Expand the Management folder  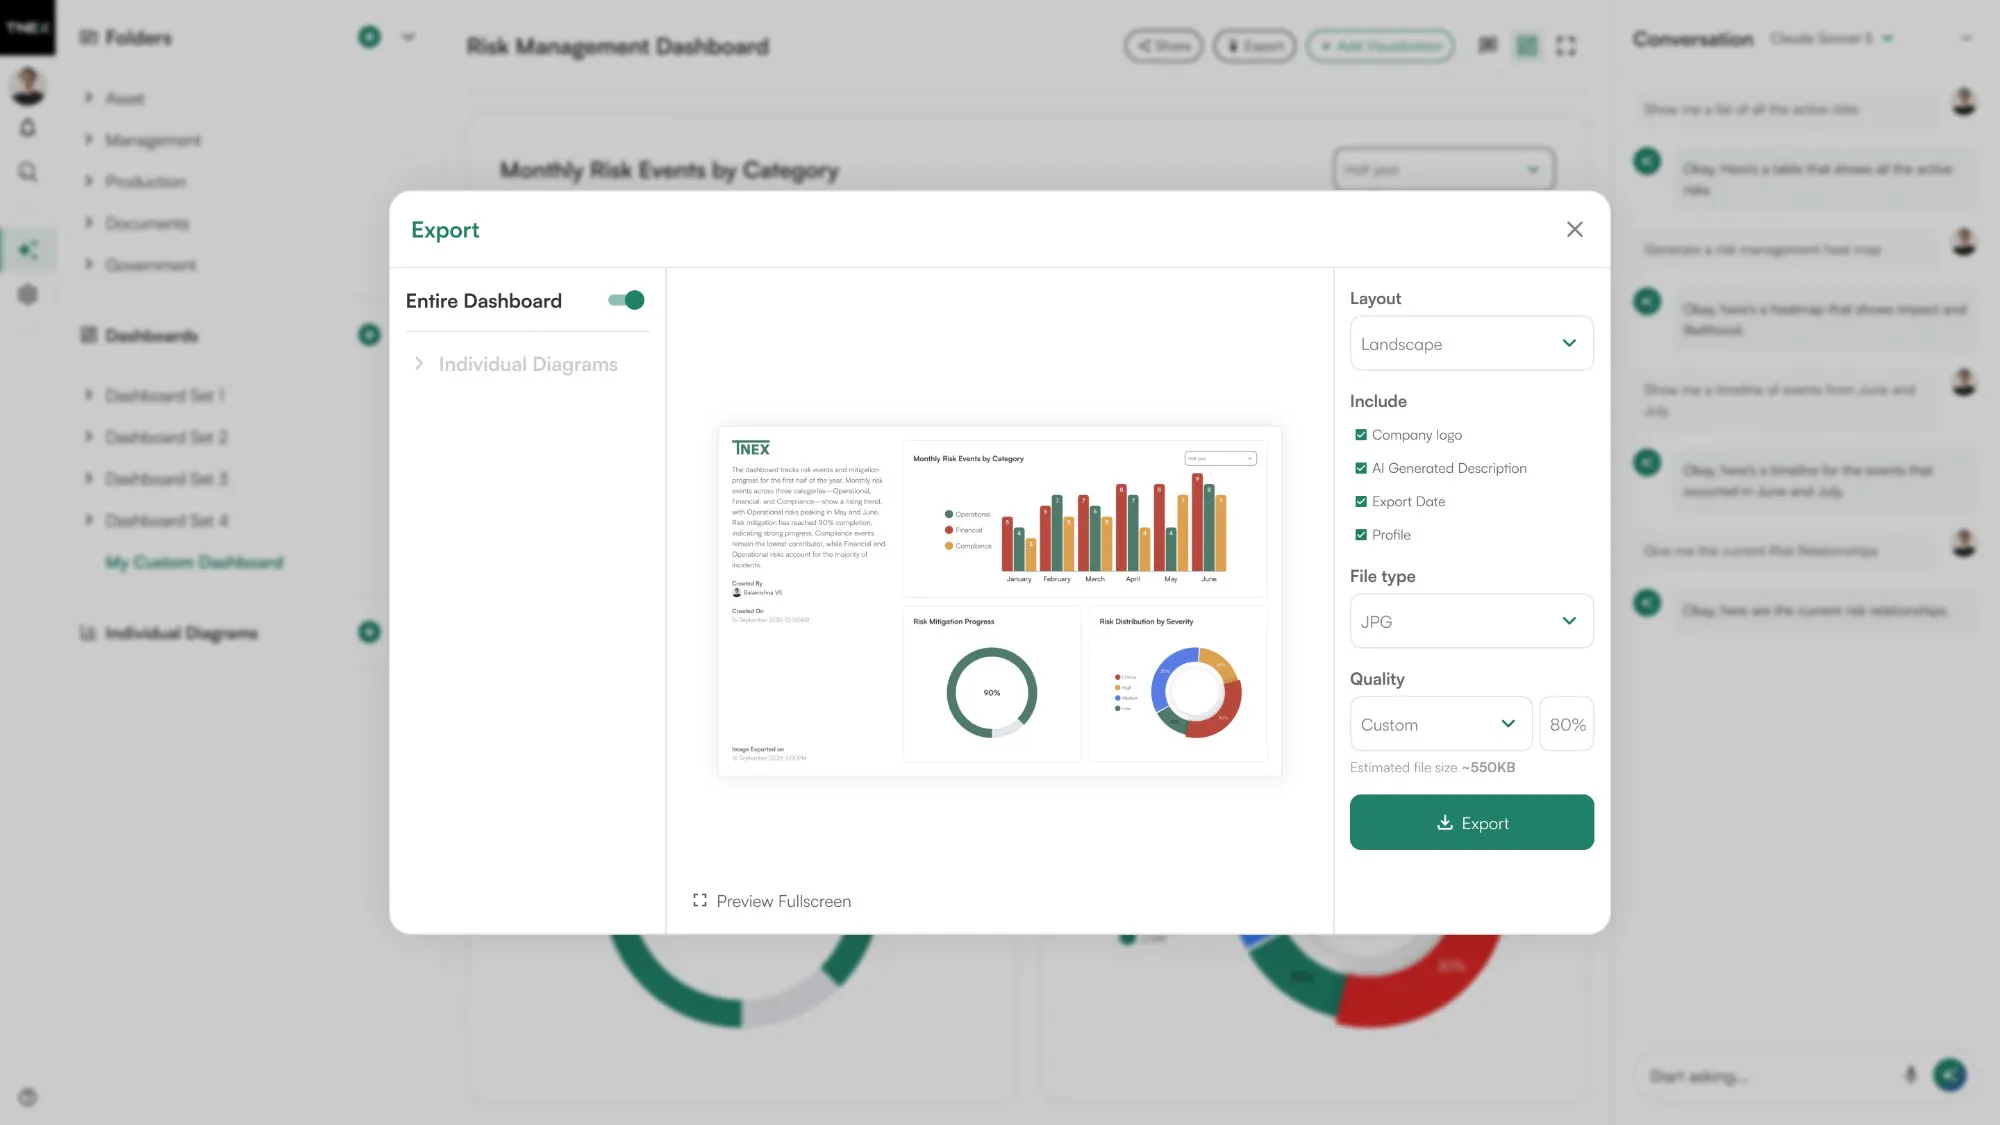(x=89, y=140)
